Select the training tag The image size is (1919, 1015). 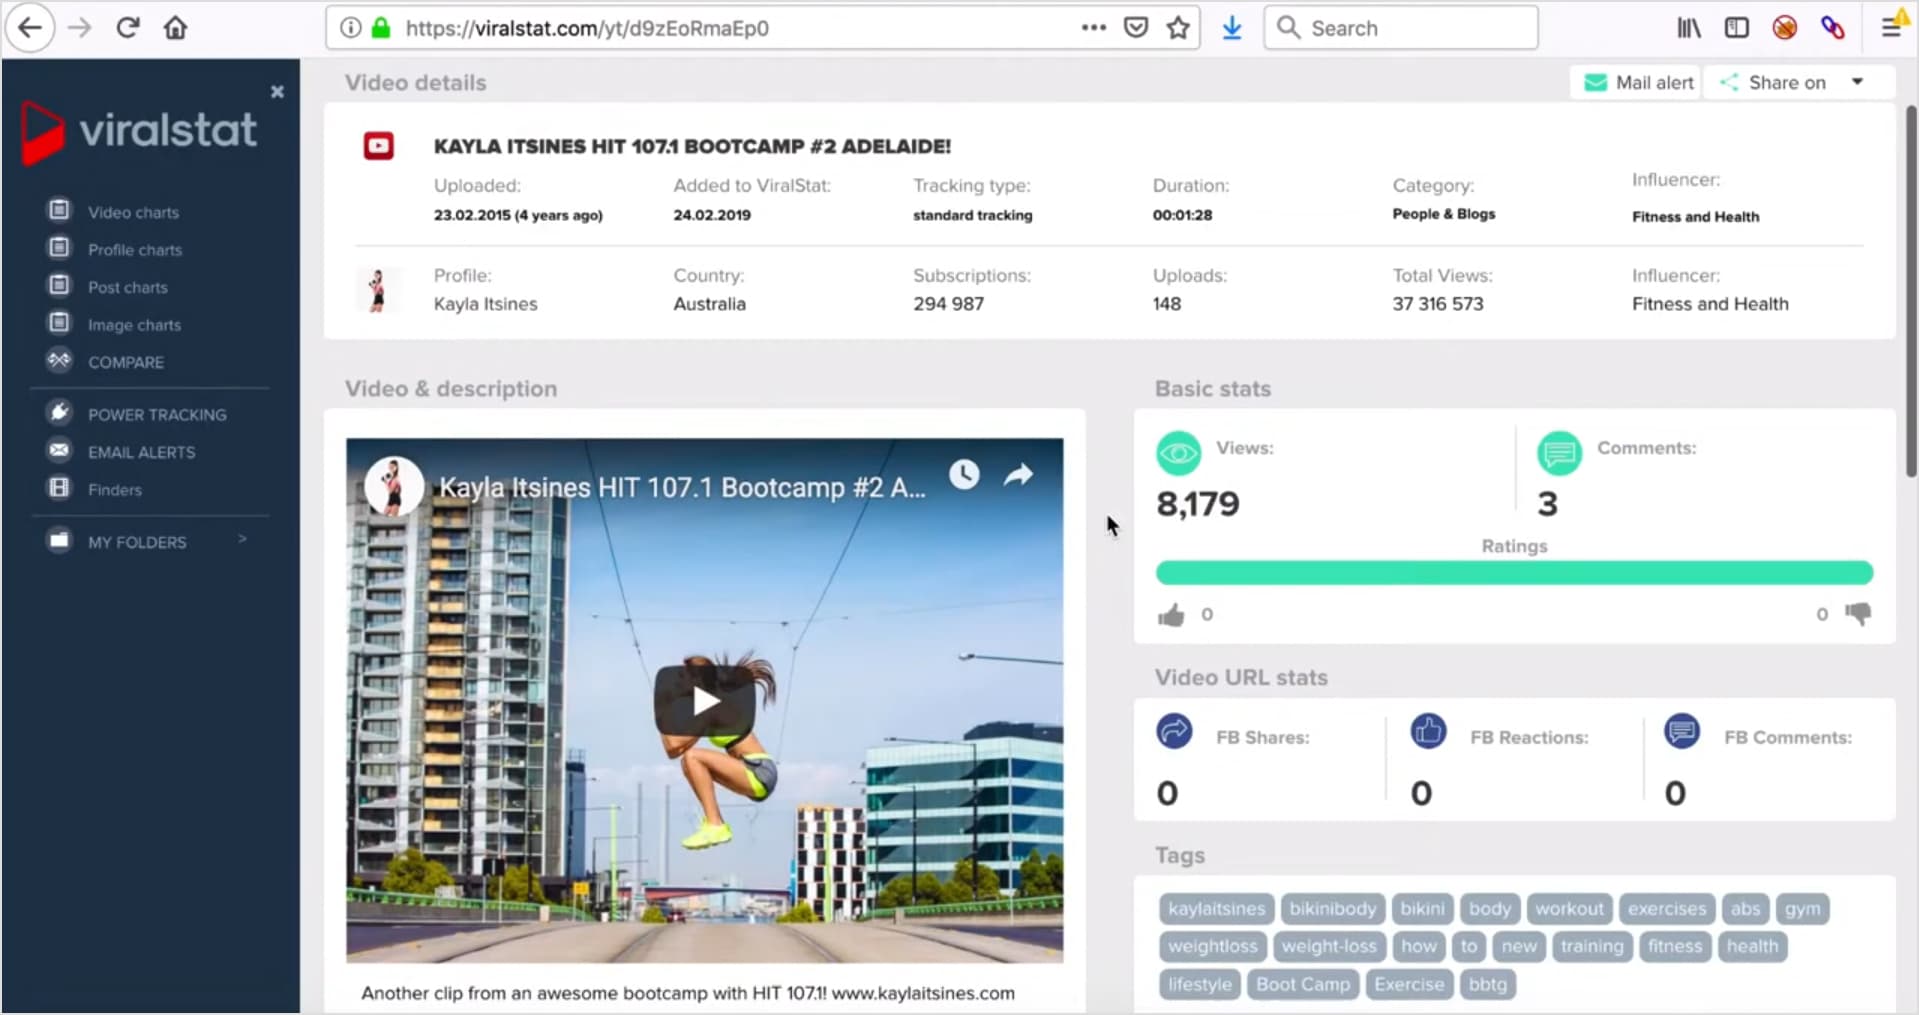[1592, 946]
